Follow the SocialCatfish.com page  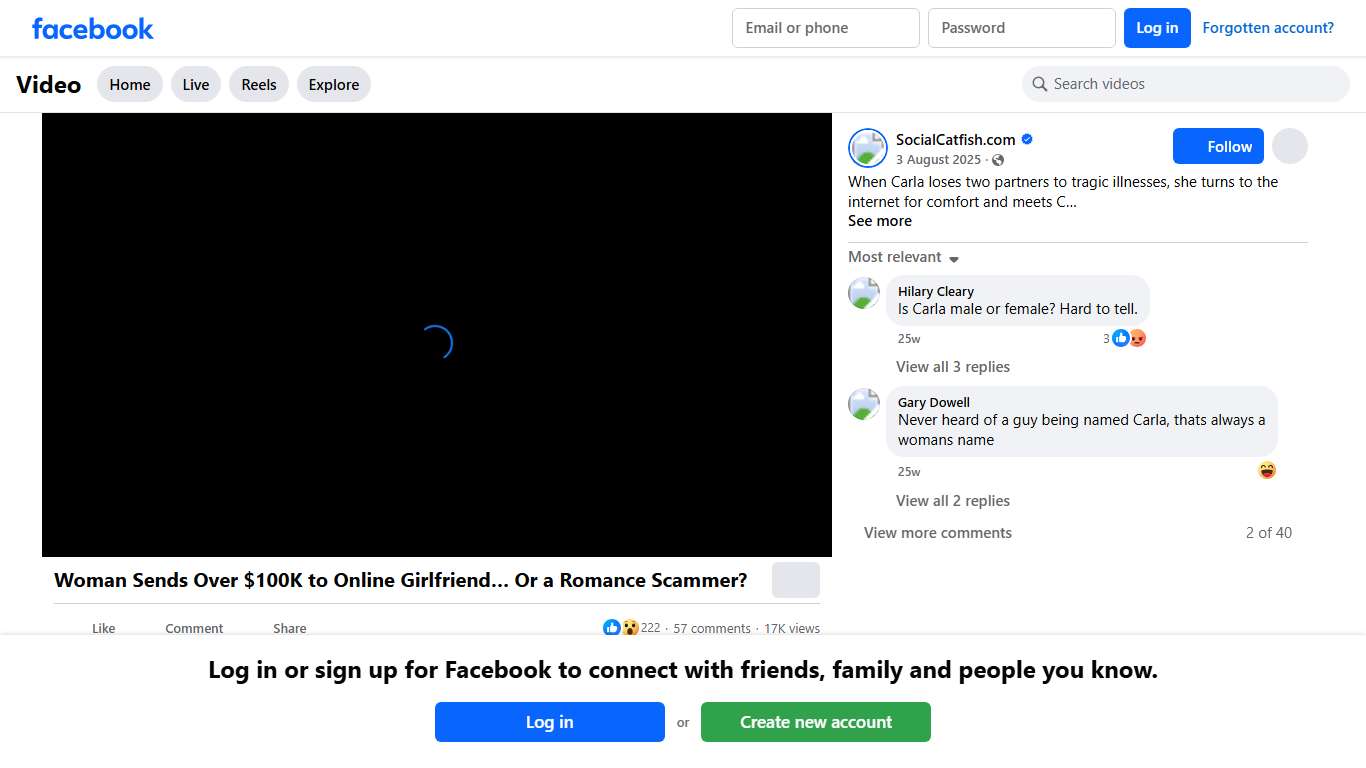tap(1218, 147)
